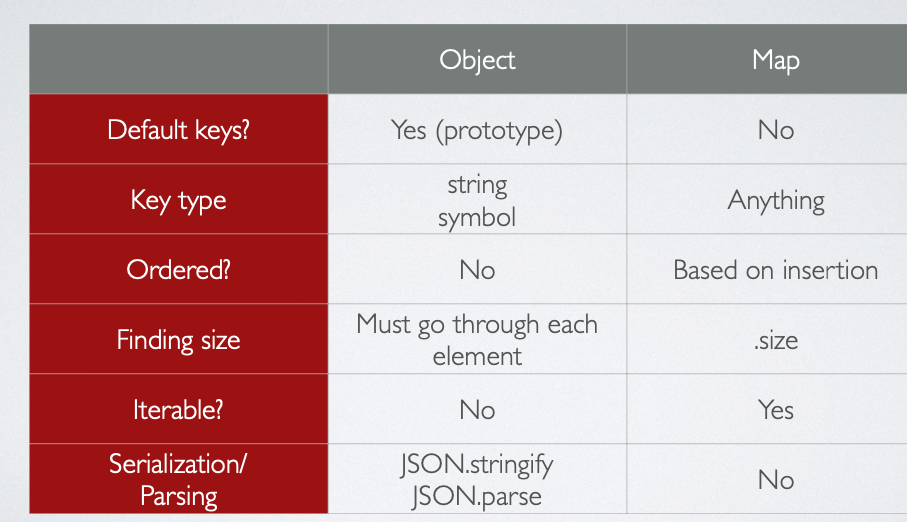This screenshot has width=907, height=522.
Task: Click the Map column header
Action: pyautogui.click(x=767, y=59)
